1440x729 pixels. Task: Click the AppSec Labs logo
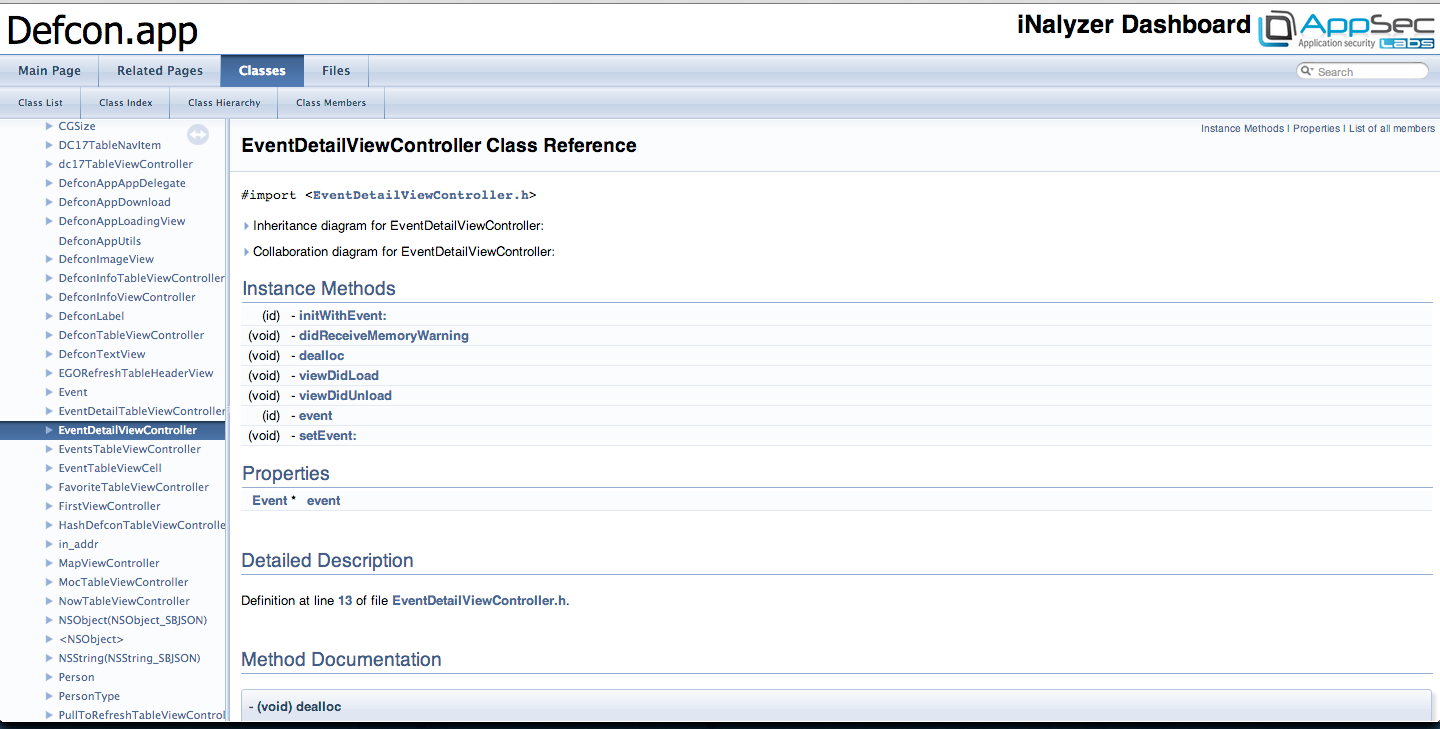click(1346, 28)
